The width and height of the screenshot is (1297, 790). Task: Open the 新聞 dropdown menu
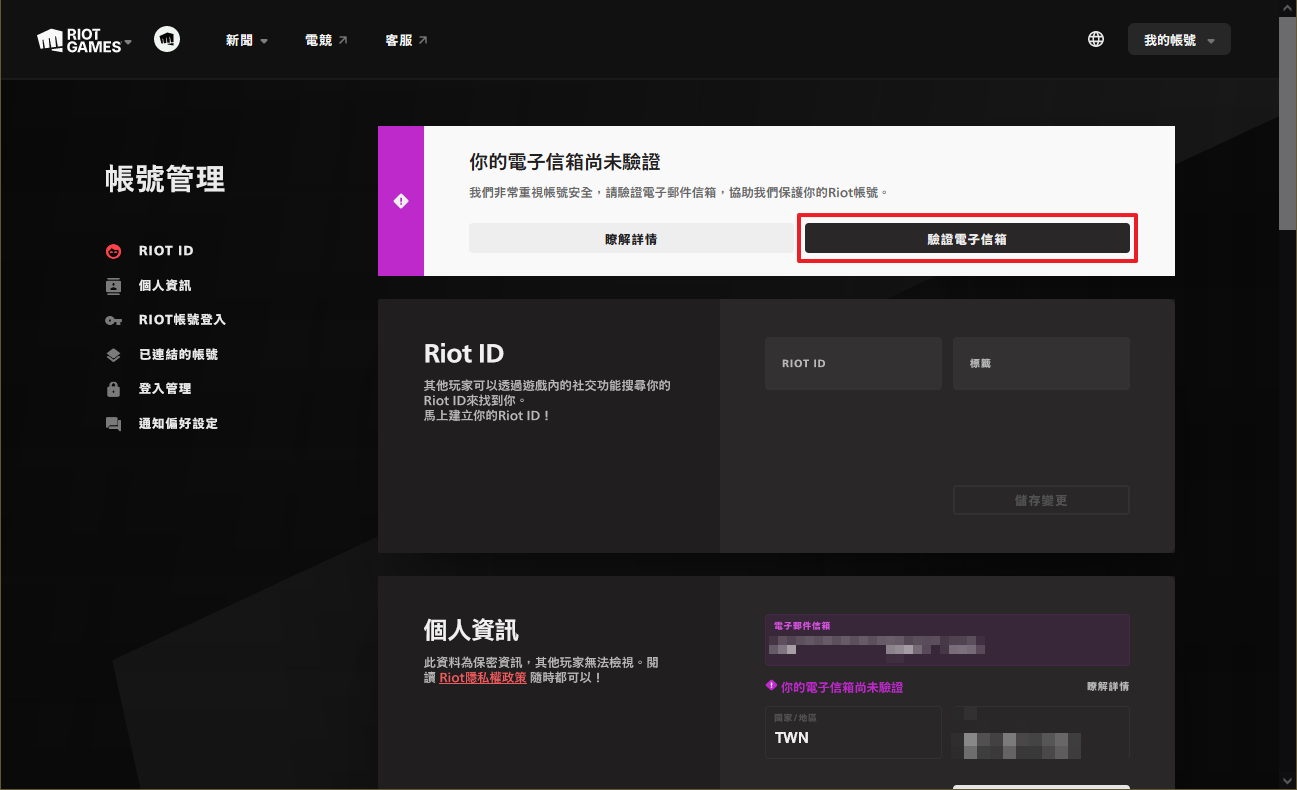point(247,40)
